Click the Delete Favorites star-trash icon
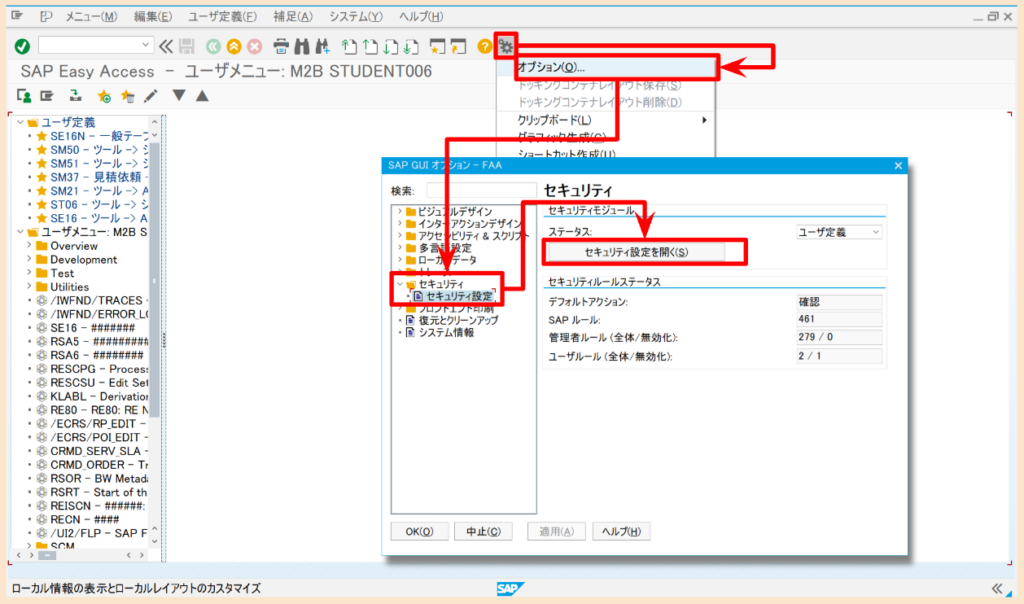 point(128,97)
